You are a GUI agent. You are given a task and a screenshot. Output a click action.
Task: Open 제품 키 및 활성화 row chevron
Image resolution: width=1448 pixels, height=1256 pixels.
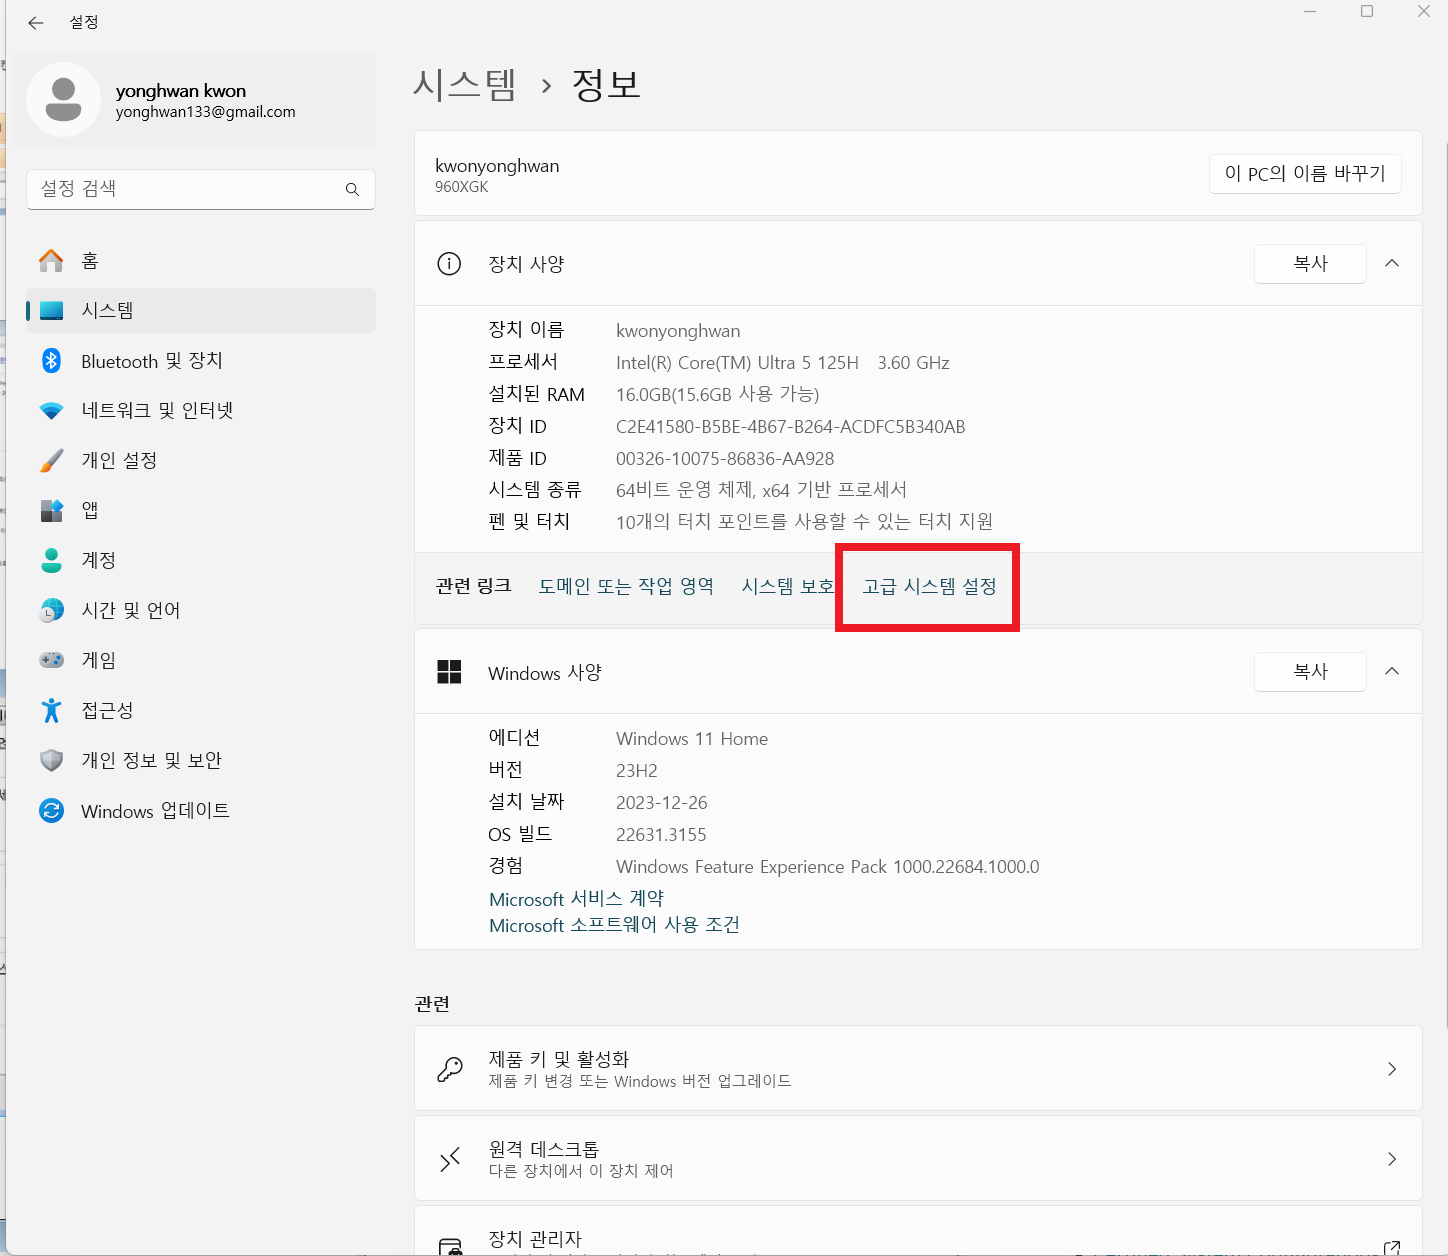1392,1069
